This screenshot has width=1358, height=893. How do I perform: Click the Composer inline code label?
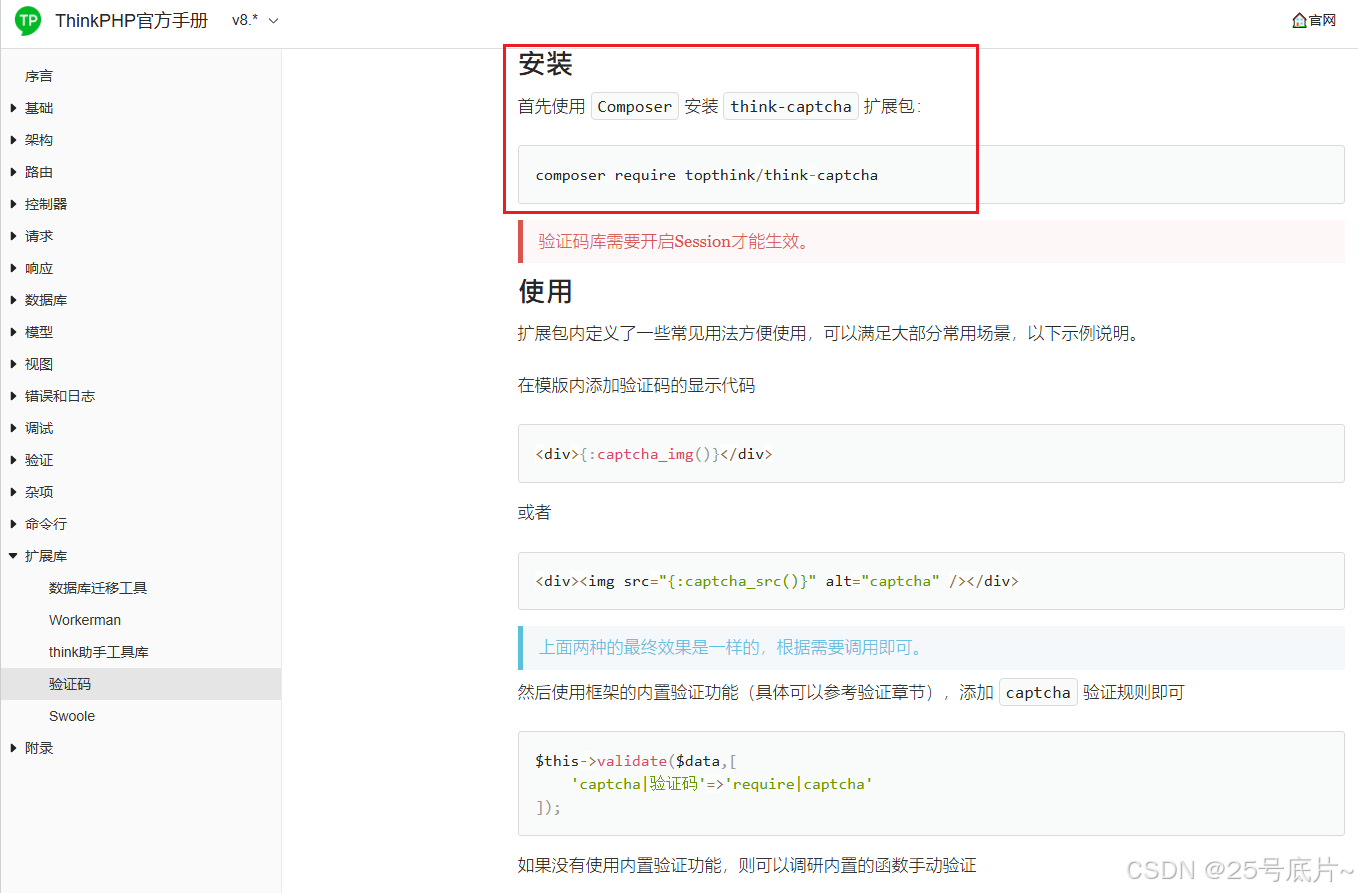coord(635,106)
